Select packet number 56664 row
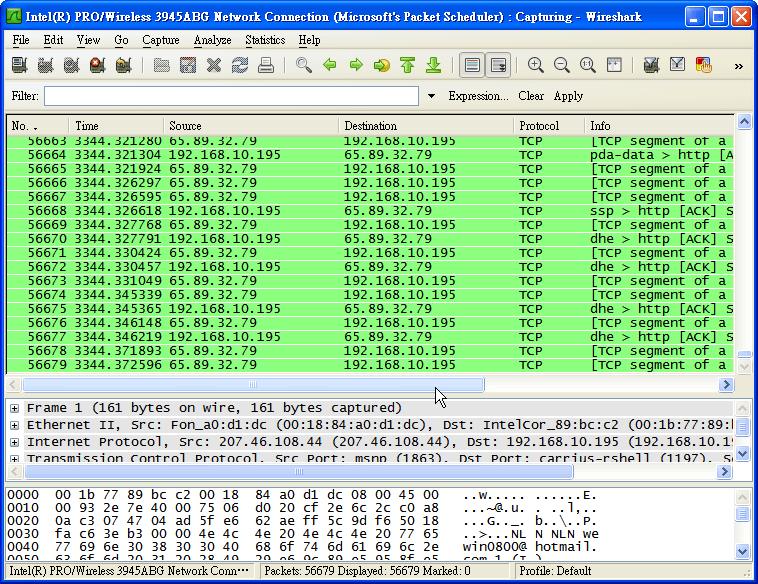Viewport: 758px width, 584px height. point(370,155)
